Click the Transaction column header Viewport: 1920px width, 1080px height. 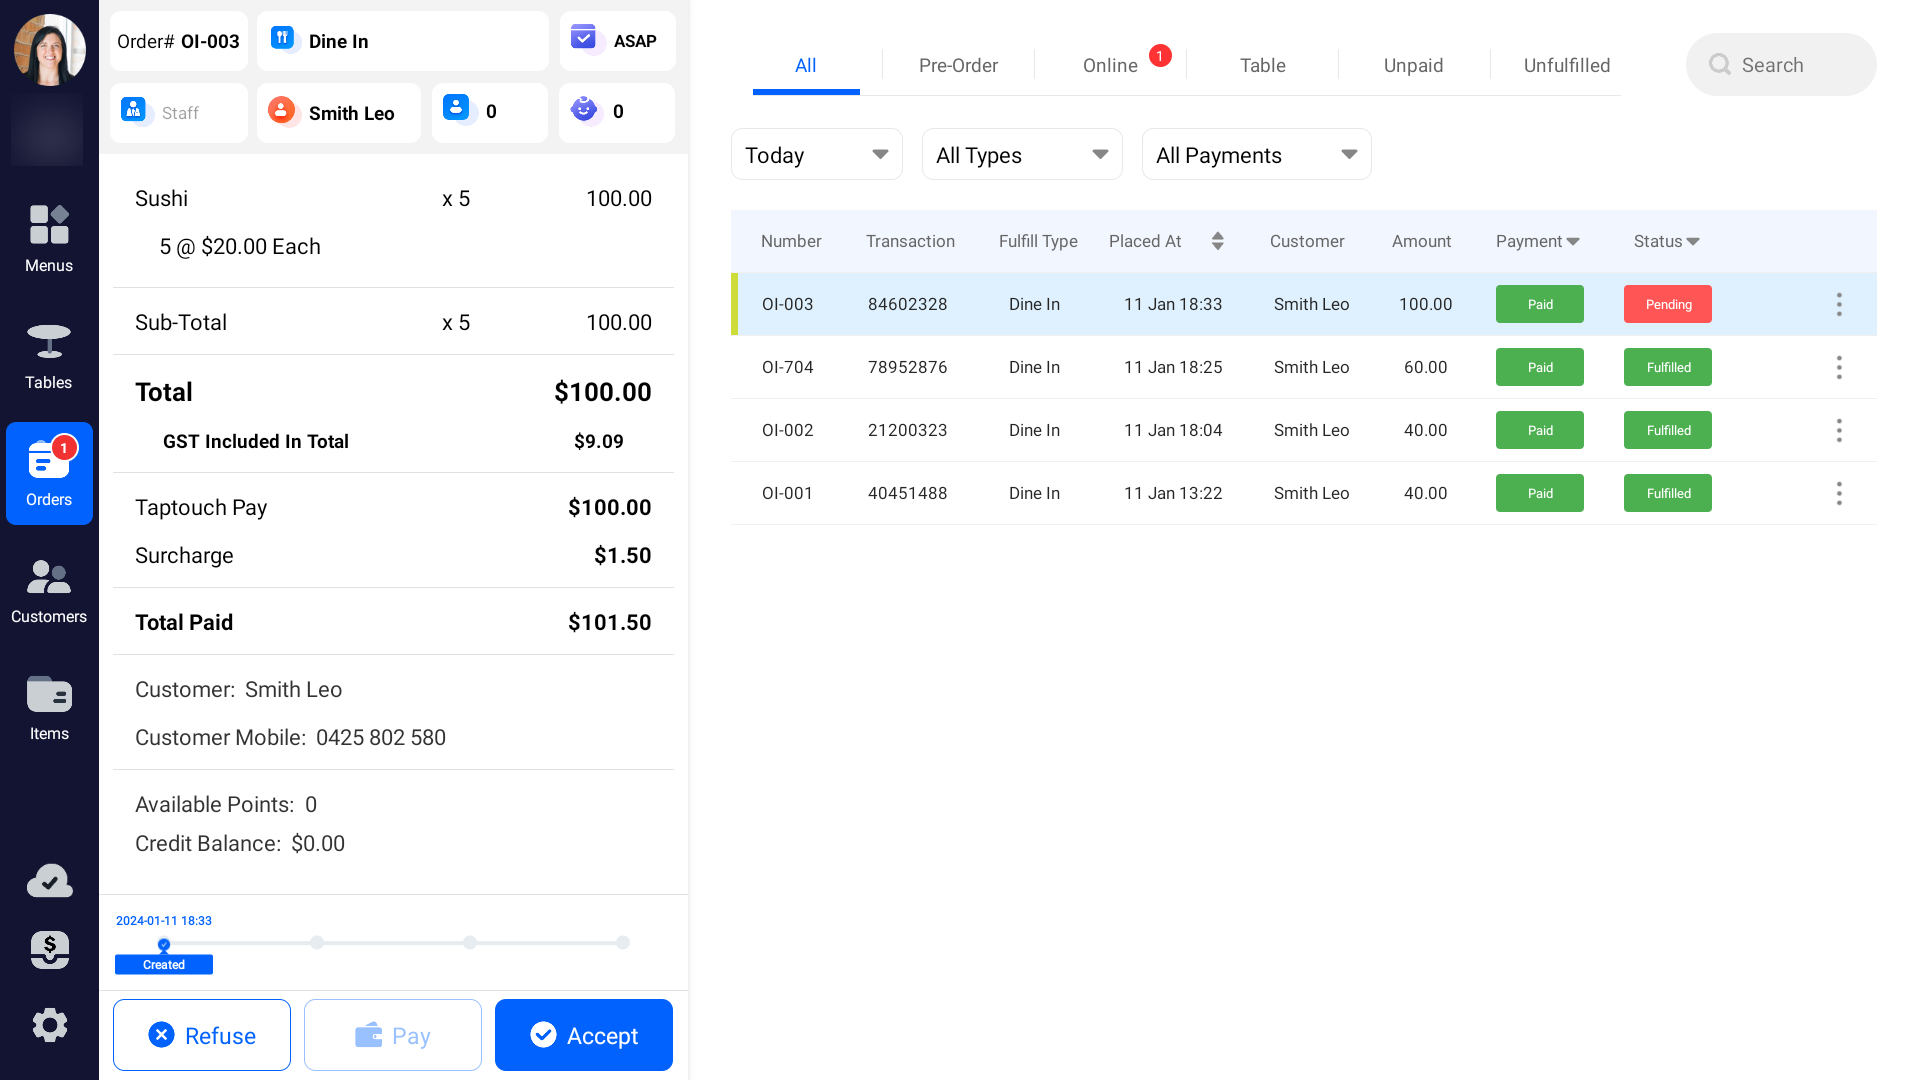(910, 241)
